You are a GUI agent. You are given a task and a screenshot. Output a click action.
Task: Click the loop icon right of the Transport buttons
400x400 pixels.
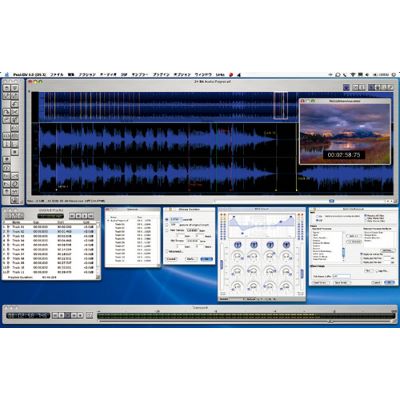click(x=89, y=315)
